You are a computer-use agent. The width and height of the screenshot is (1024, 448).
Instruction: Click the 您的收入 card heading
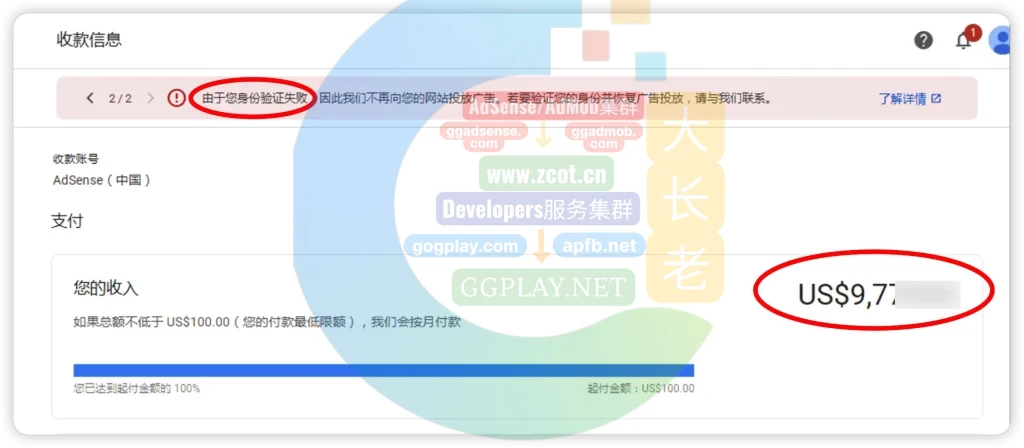click(106, 288)
